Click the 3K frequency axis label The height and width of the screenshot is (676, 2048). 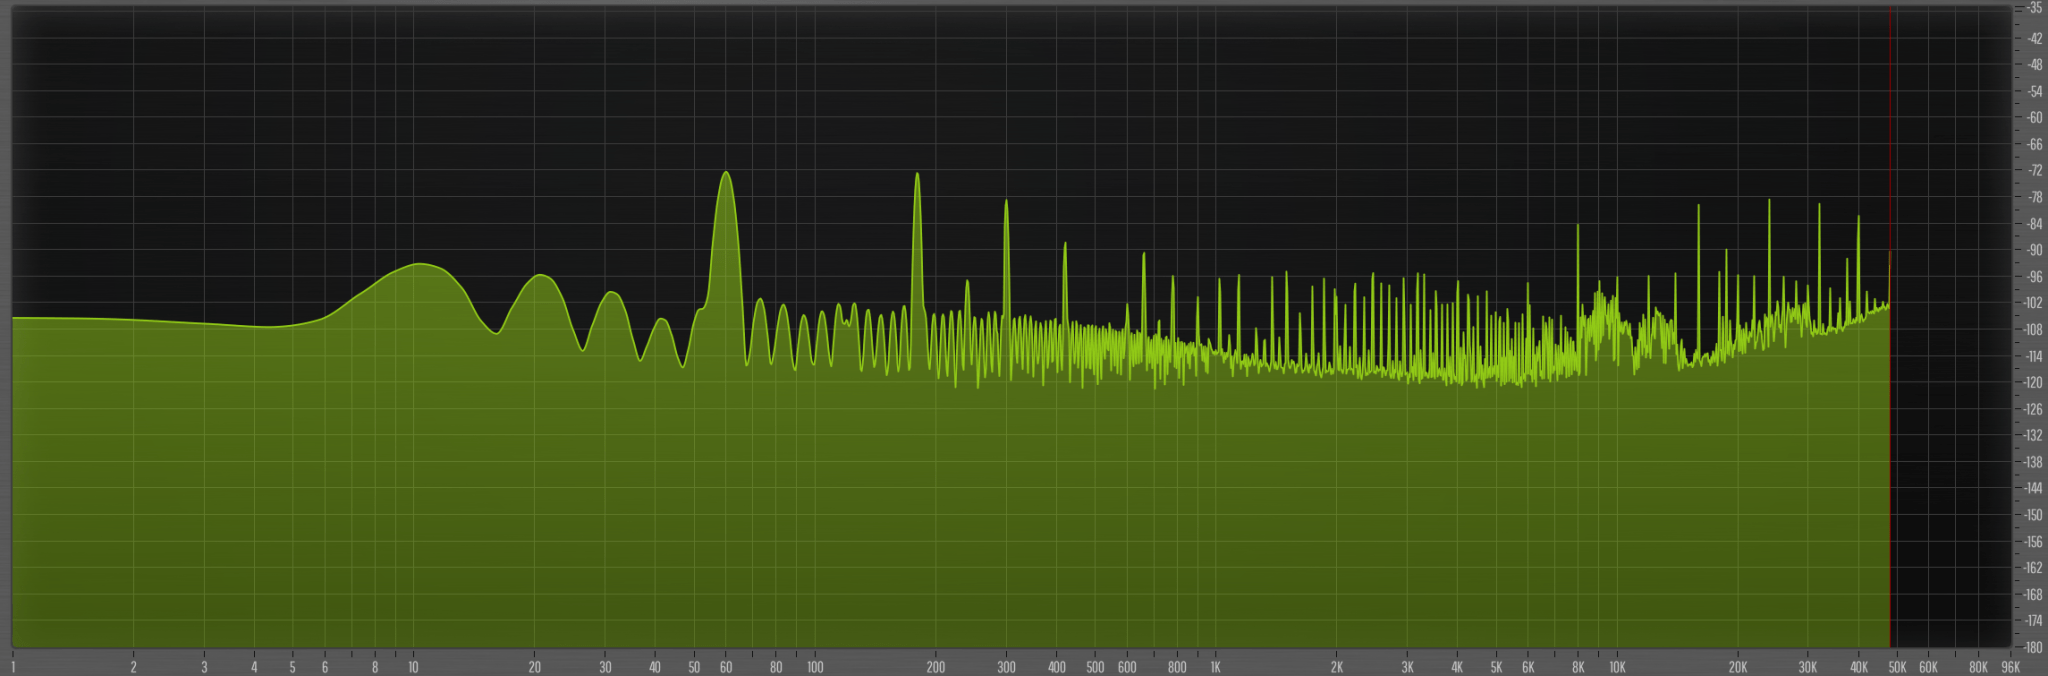1407,667
